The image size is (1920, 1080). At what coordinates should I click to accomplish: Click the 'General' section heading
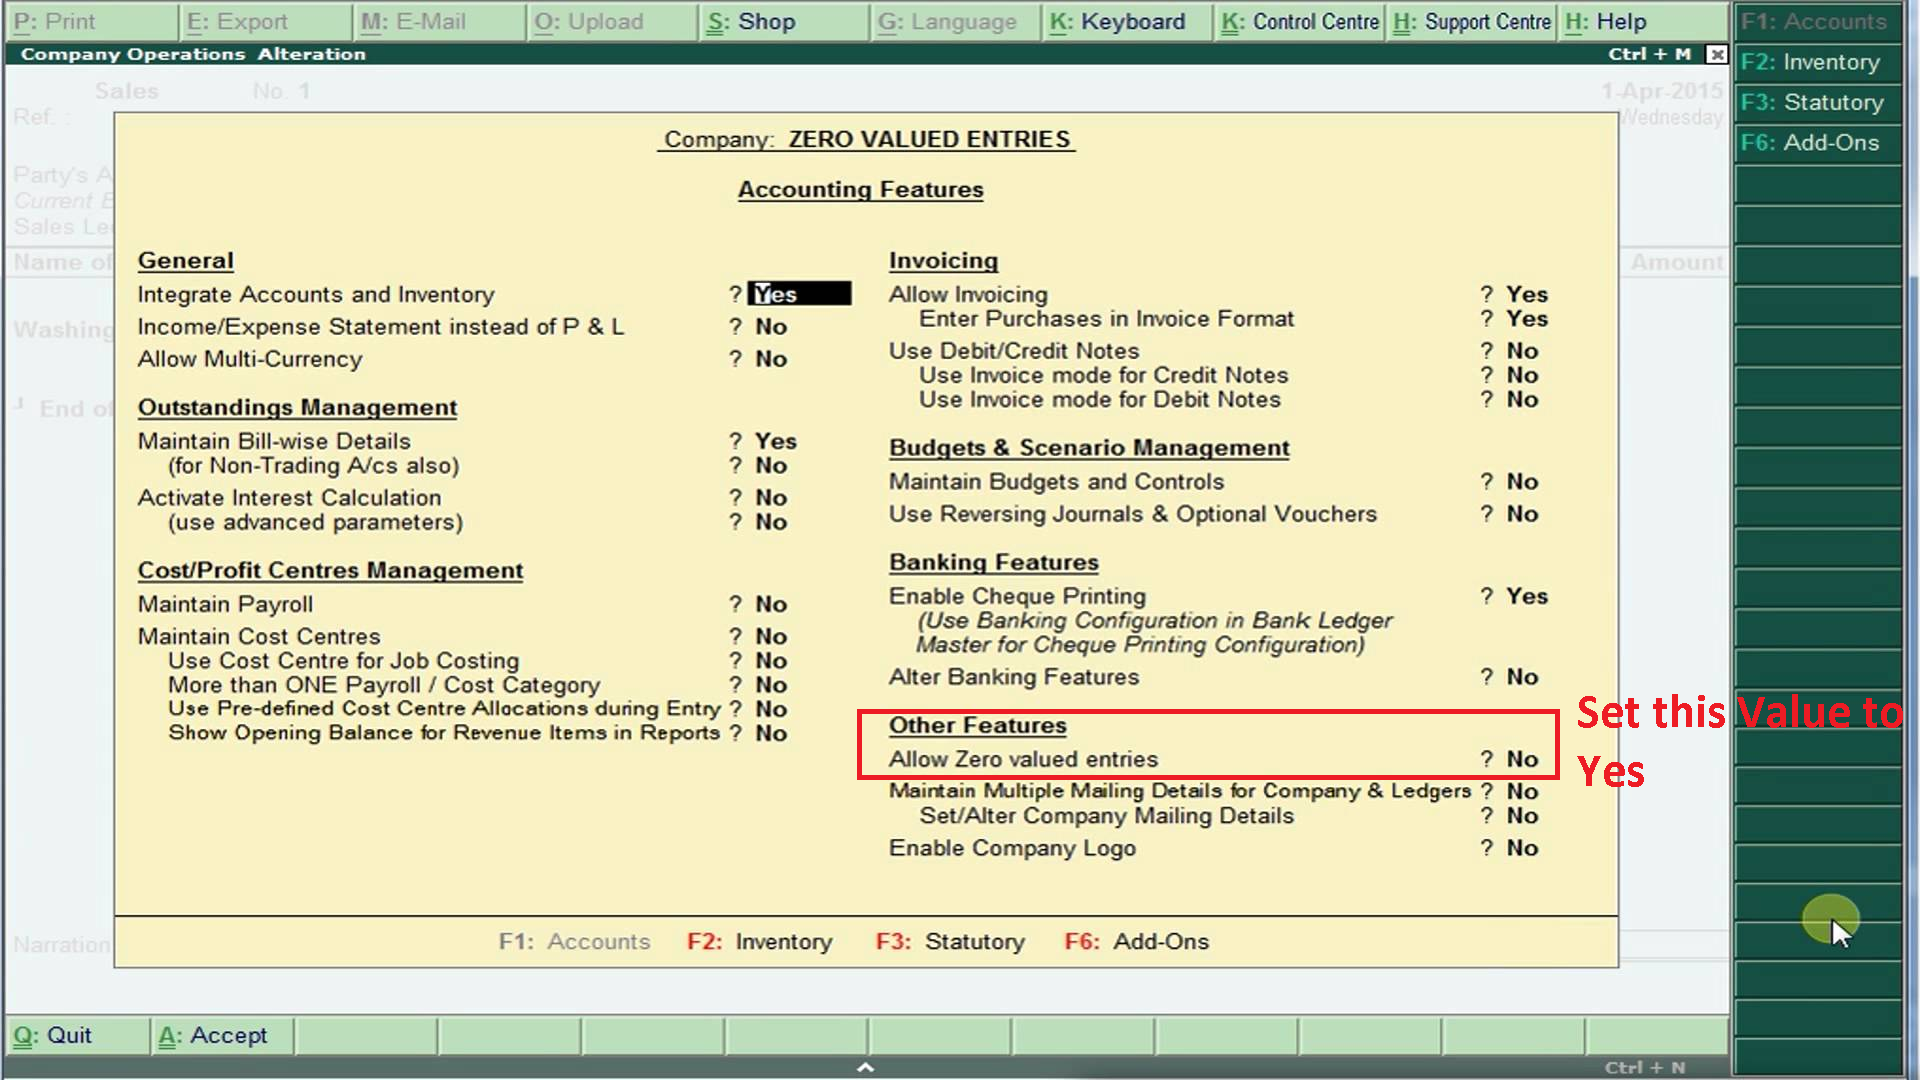(x=185, y=261)
